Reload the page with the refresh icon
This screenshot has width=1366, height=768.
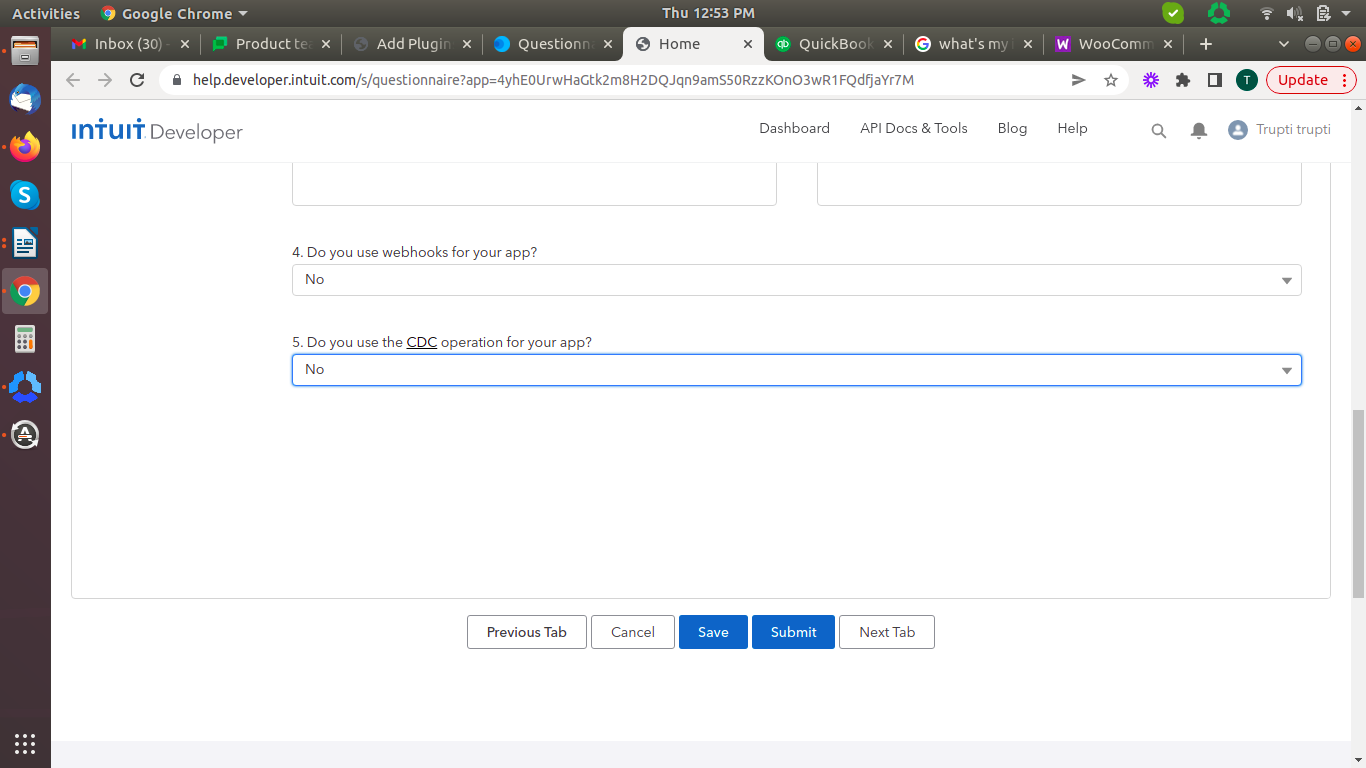(x=138, y=80)
